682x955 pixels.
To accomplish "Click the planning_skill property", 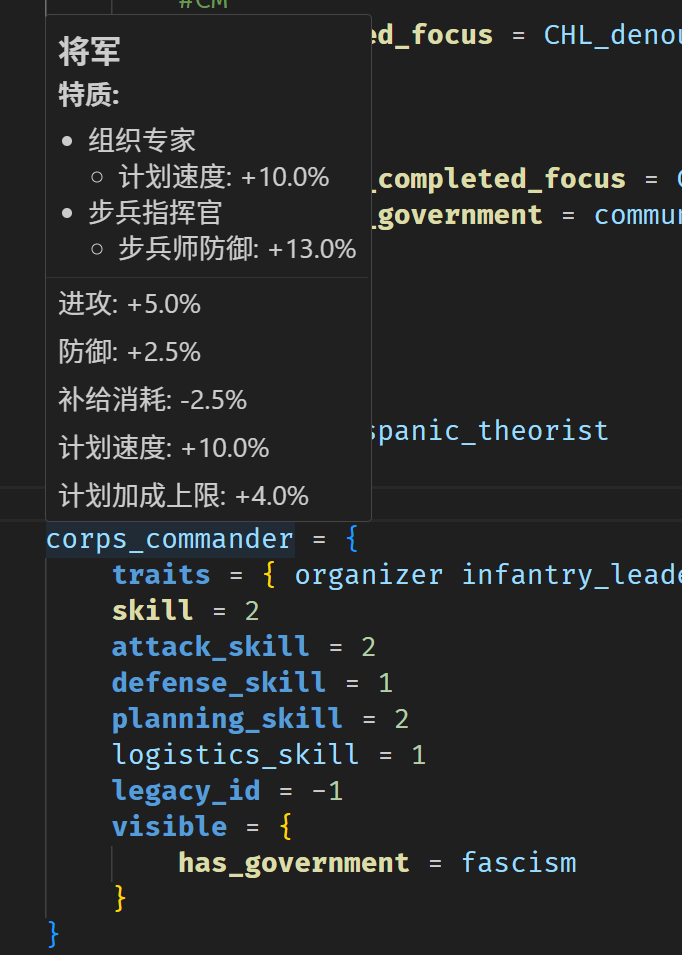I will click(227, 719).
